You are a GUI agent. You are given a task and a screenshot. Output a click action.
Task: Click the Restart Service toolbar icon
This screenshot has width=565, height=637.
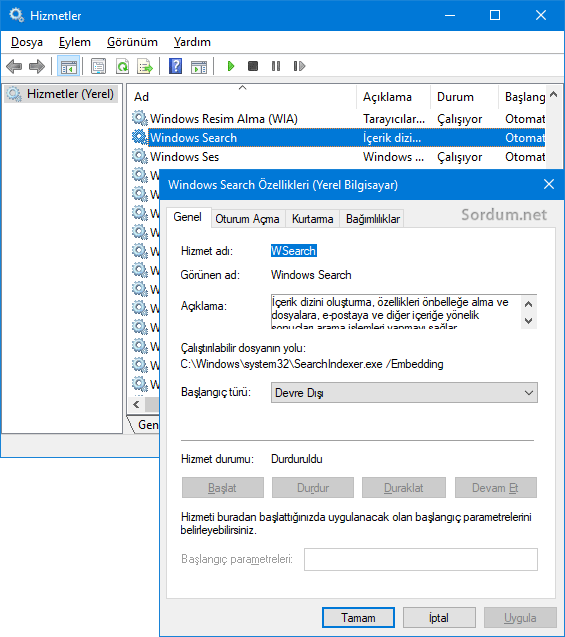coord(299,66)
